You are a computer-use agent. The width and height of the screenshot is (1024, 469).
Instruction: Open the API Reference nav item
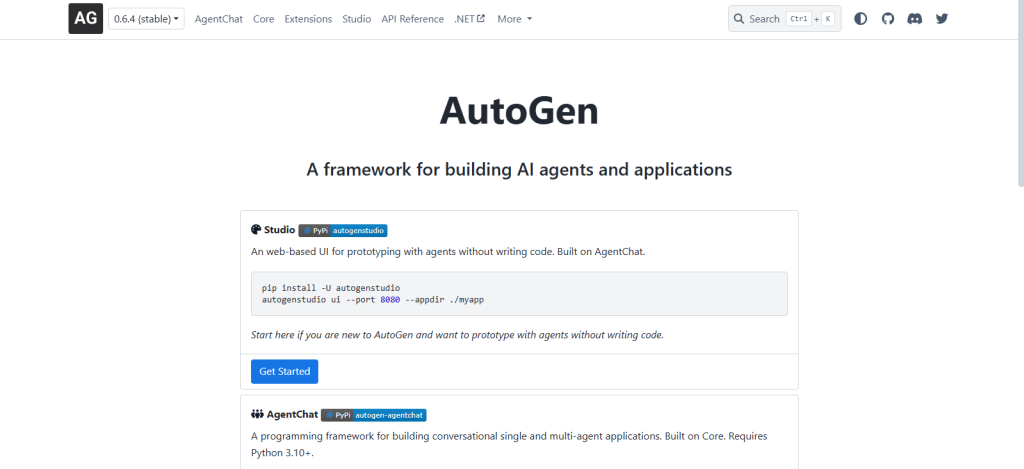tap(413, 19)
